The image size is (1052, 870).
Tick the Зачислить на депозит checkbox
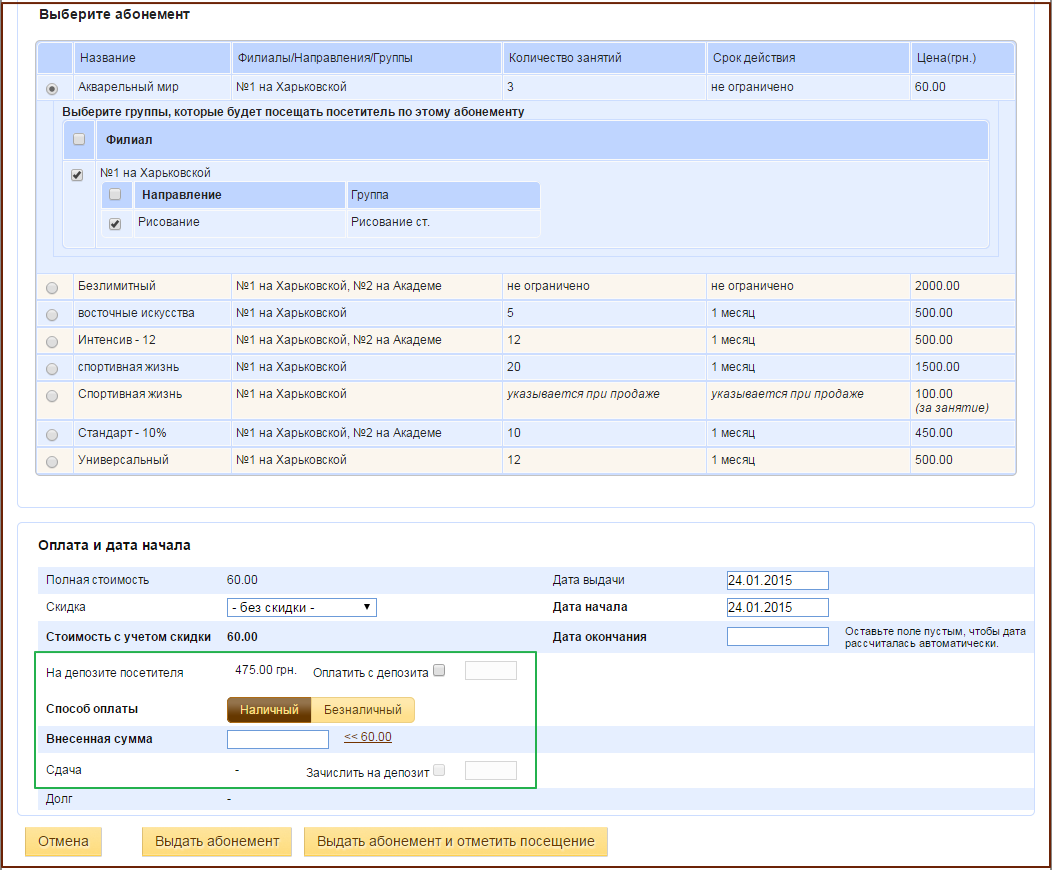tap(439, 770)
